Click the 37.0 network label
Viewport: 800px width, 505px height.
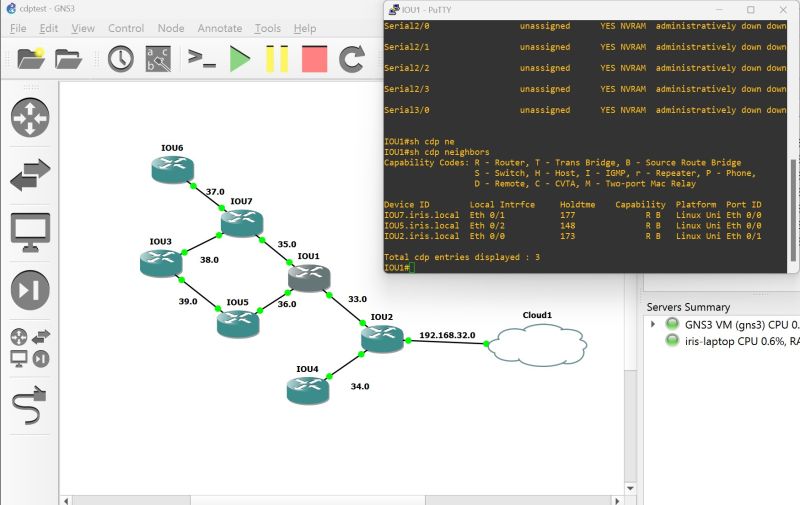(x=215, y=192)
